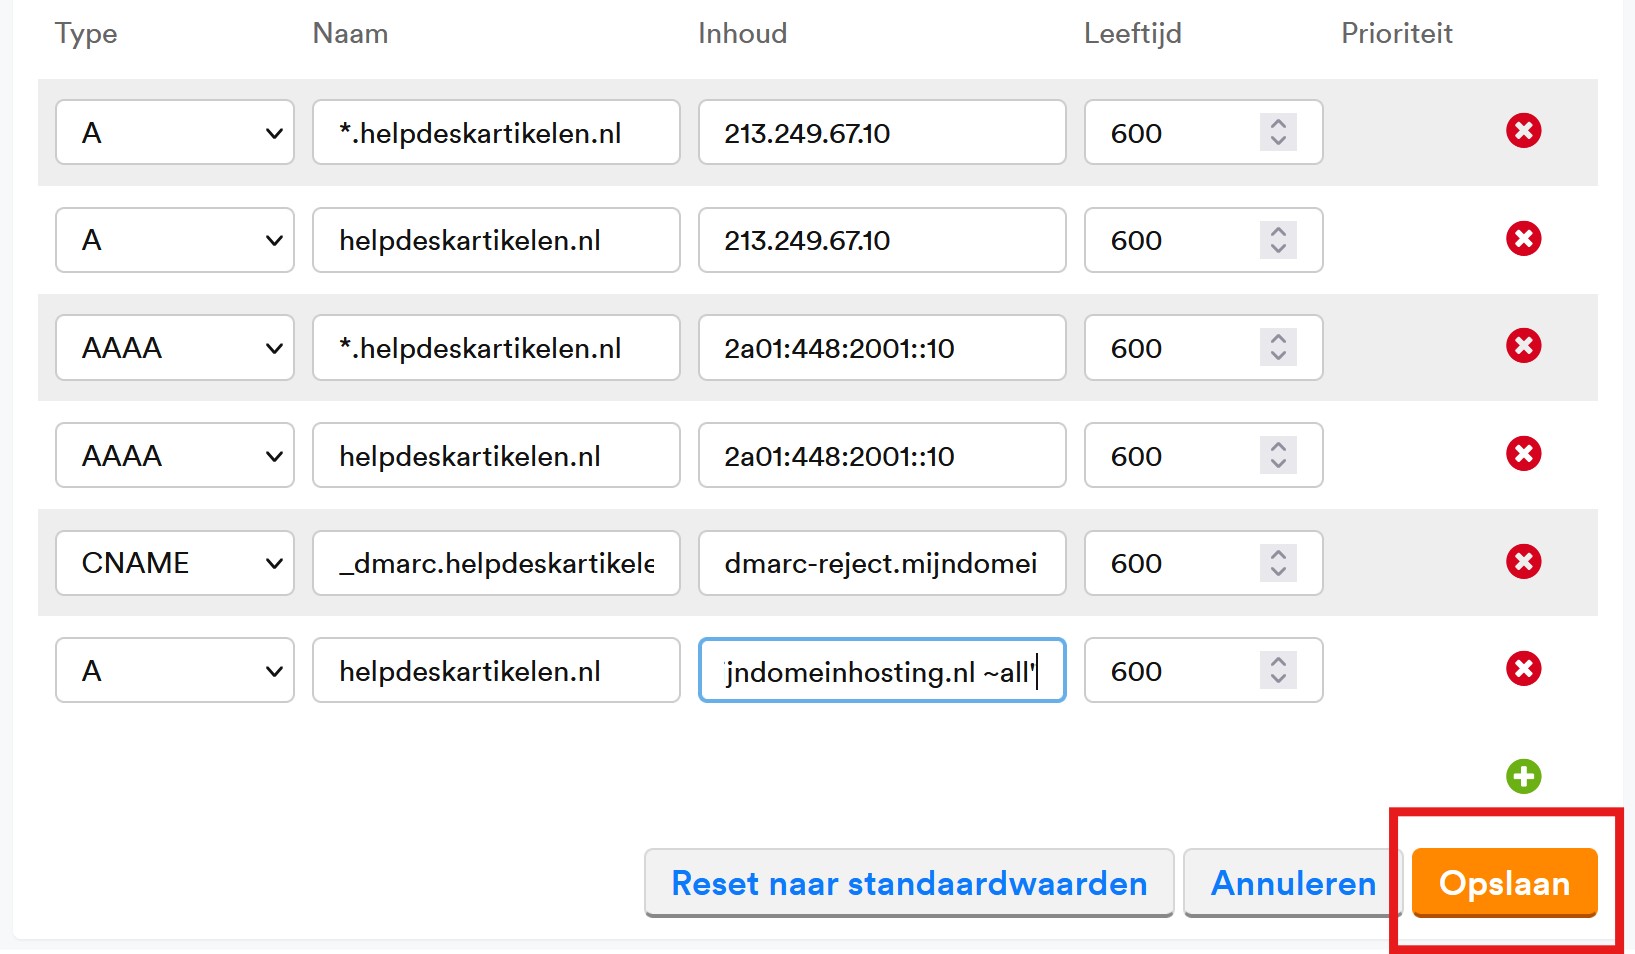Delete the wildcard AAAA record row
This screenshot has height=954, width=1635.
(x=1523, y=346)
